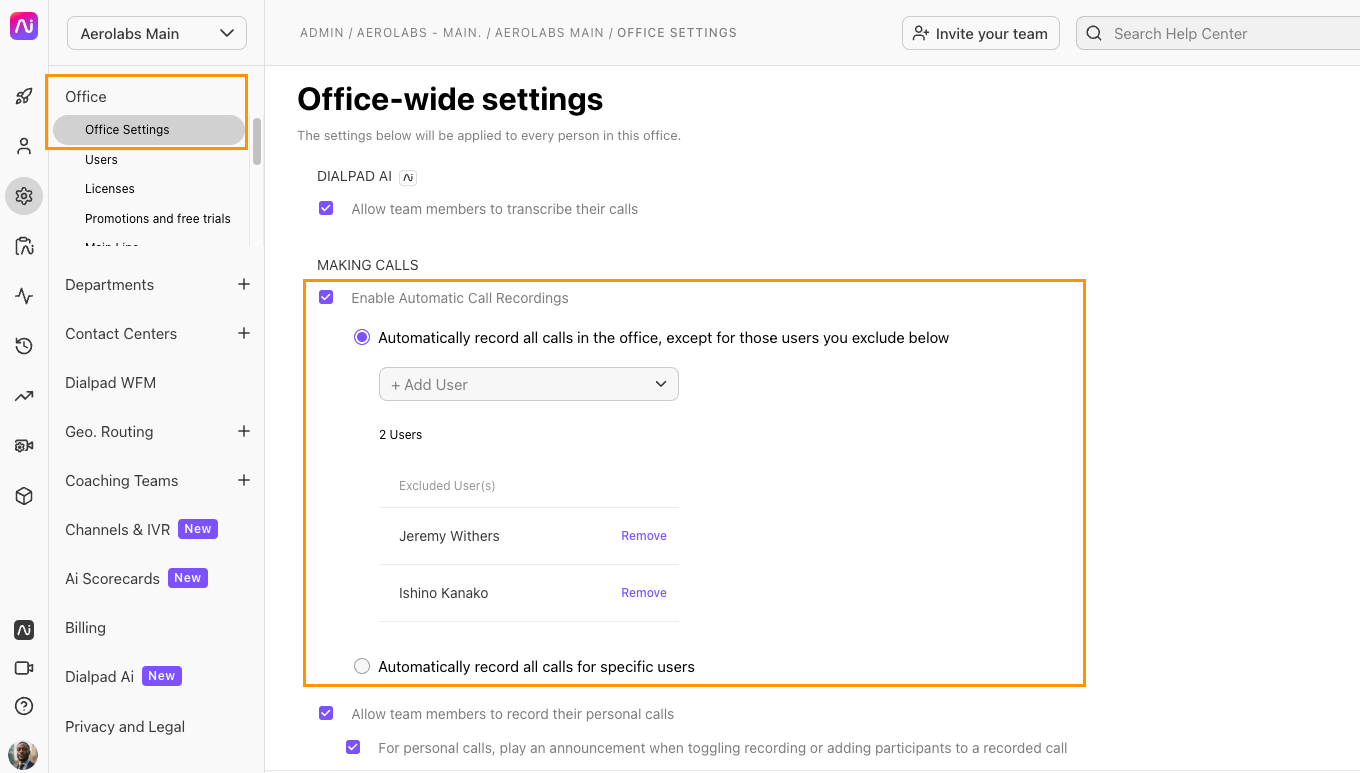This screenshot has width=1360, height=773.
Task: Open the call history clock icon
Action: tap(24, 346)
